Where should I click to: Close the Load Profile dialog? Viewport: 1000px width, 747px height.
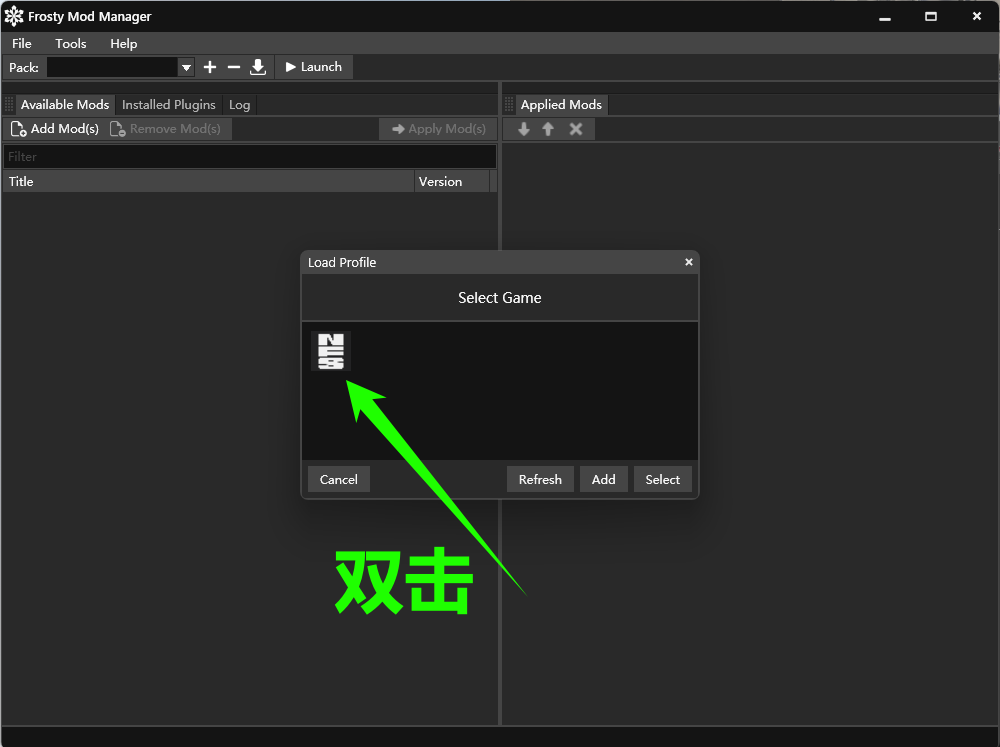(689, 262)
